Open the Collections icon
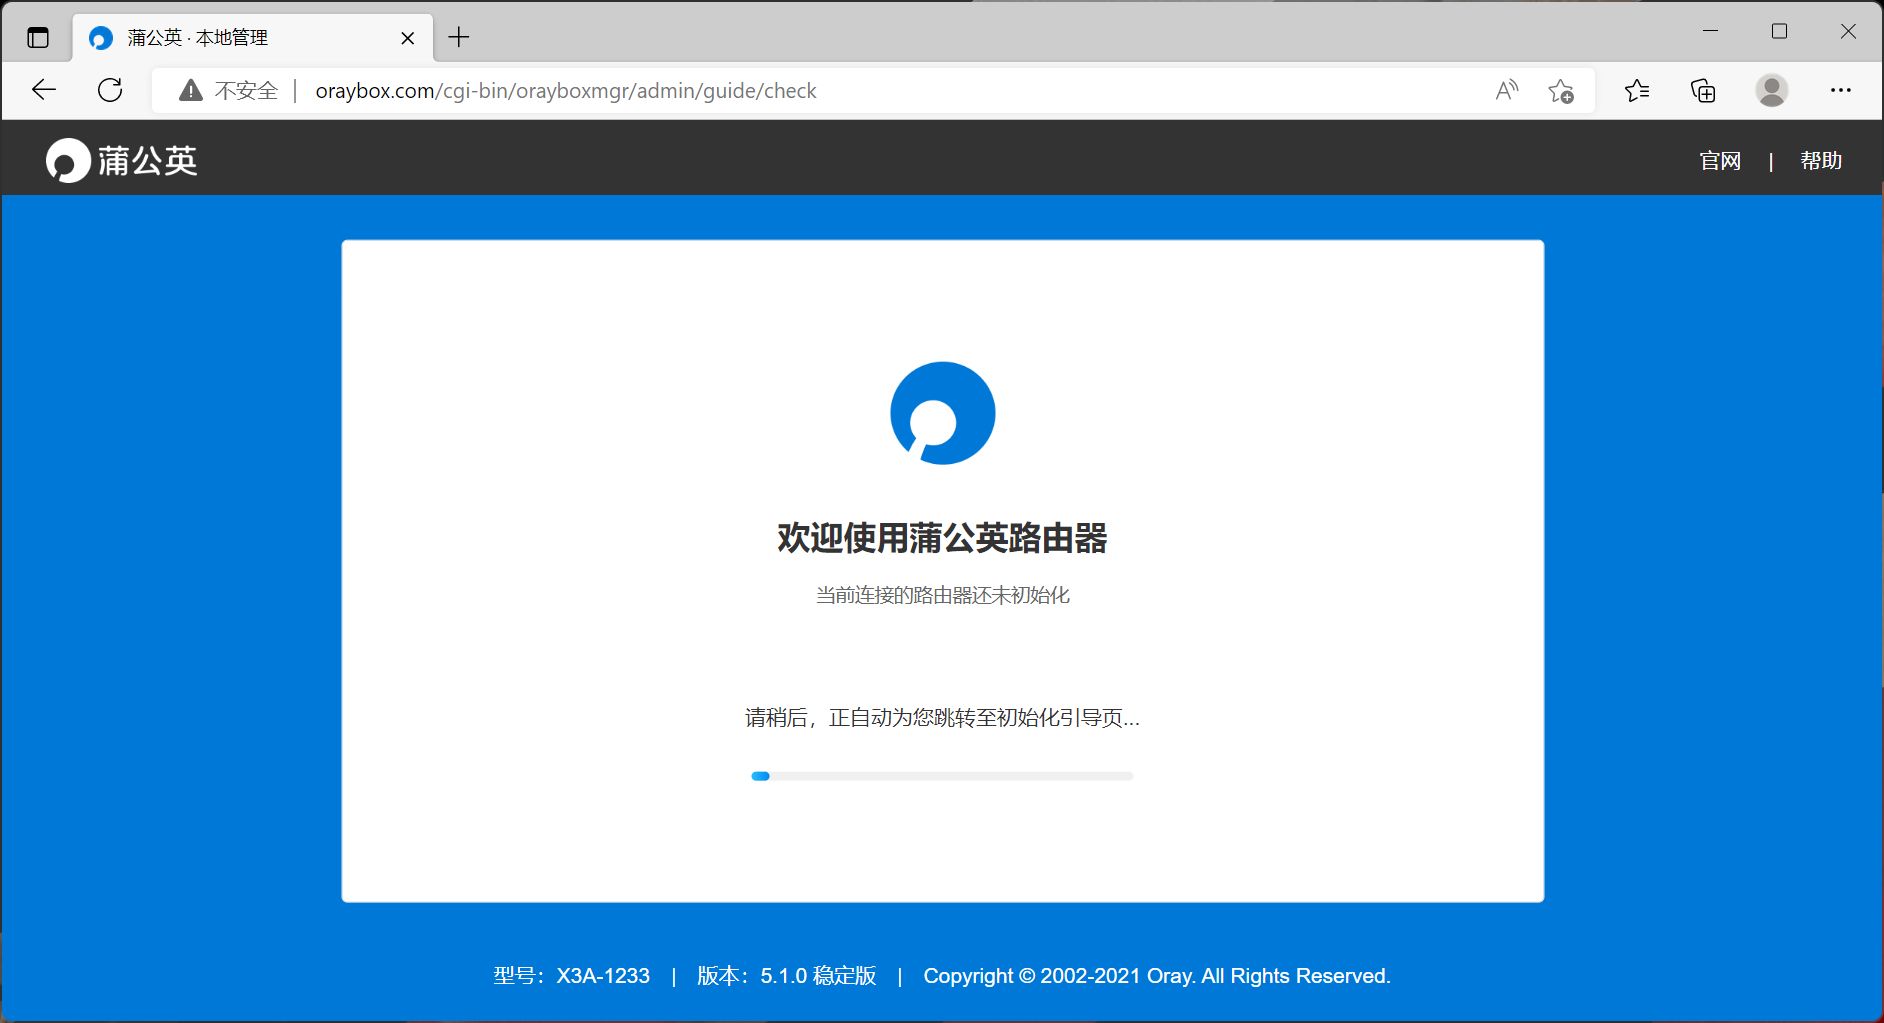1884x1023 pixels. point(1703,91)
